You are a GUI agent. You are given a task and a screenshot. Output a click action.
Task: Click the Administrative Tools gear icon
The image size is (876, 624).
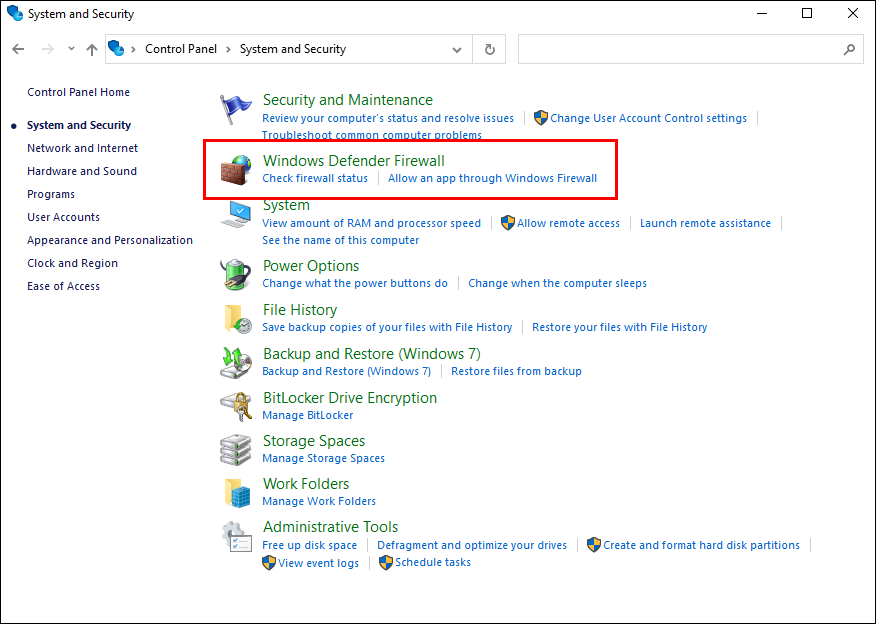236,537
